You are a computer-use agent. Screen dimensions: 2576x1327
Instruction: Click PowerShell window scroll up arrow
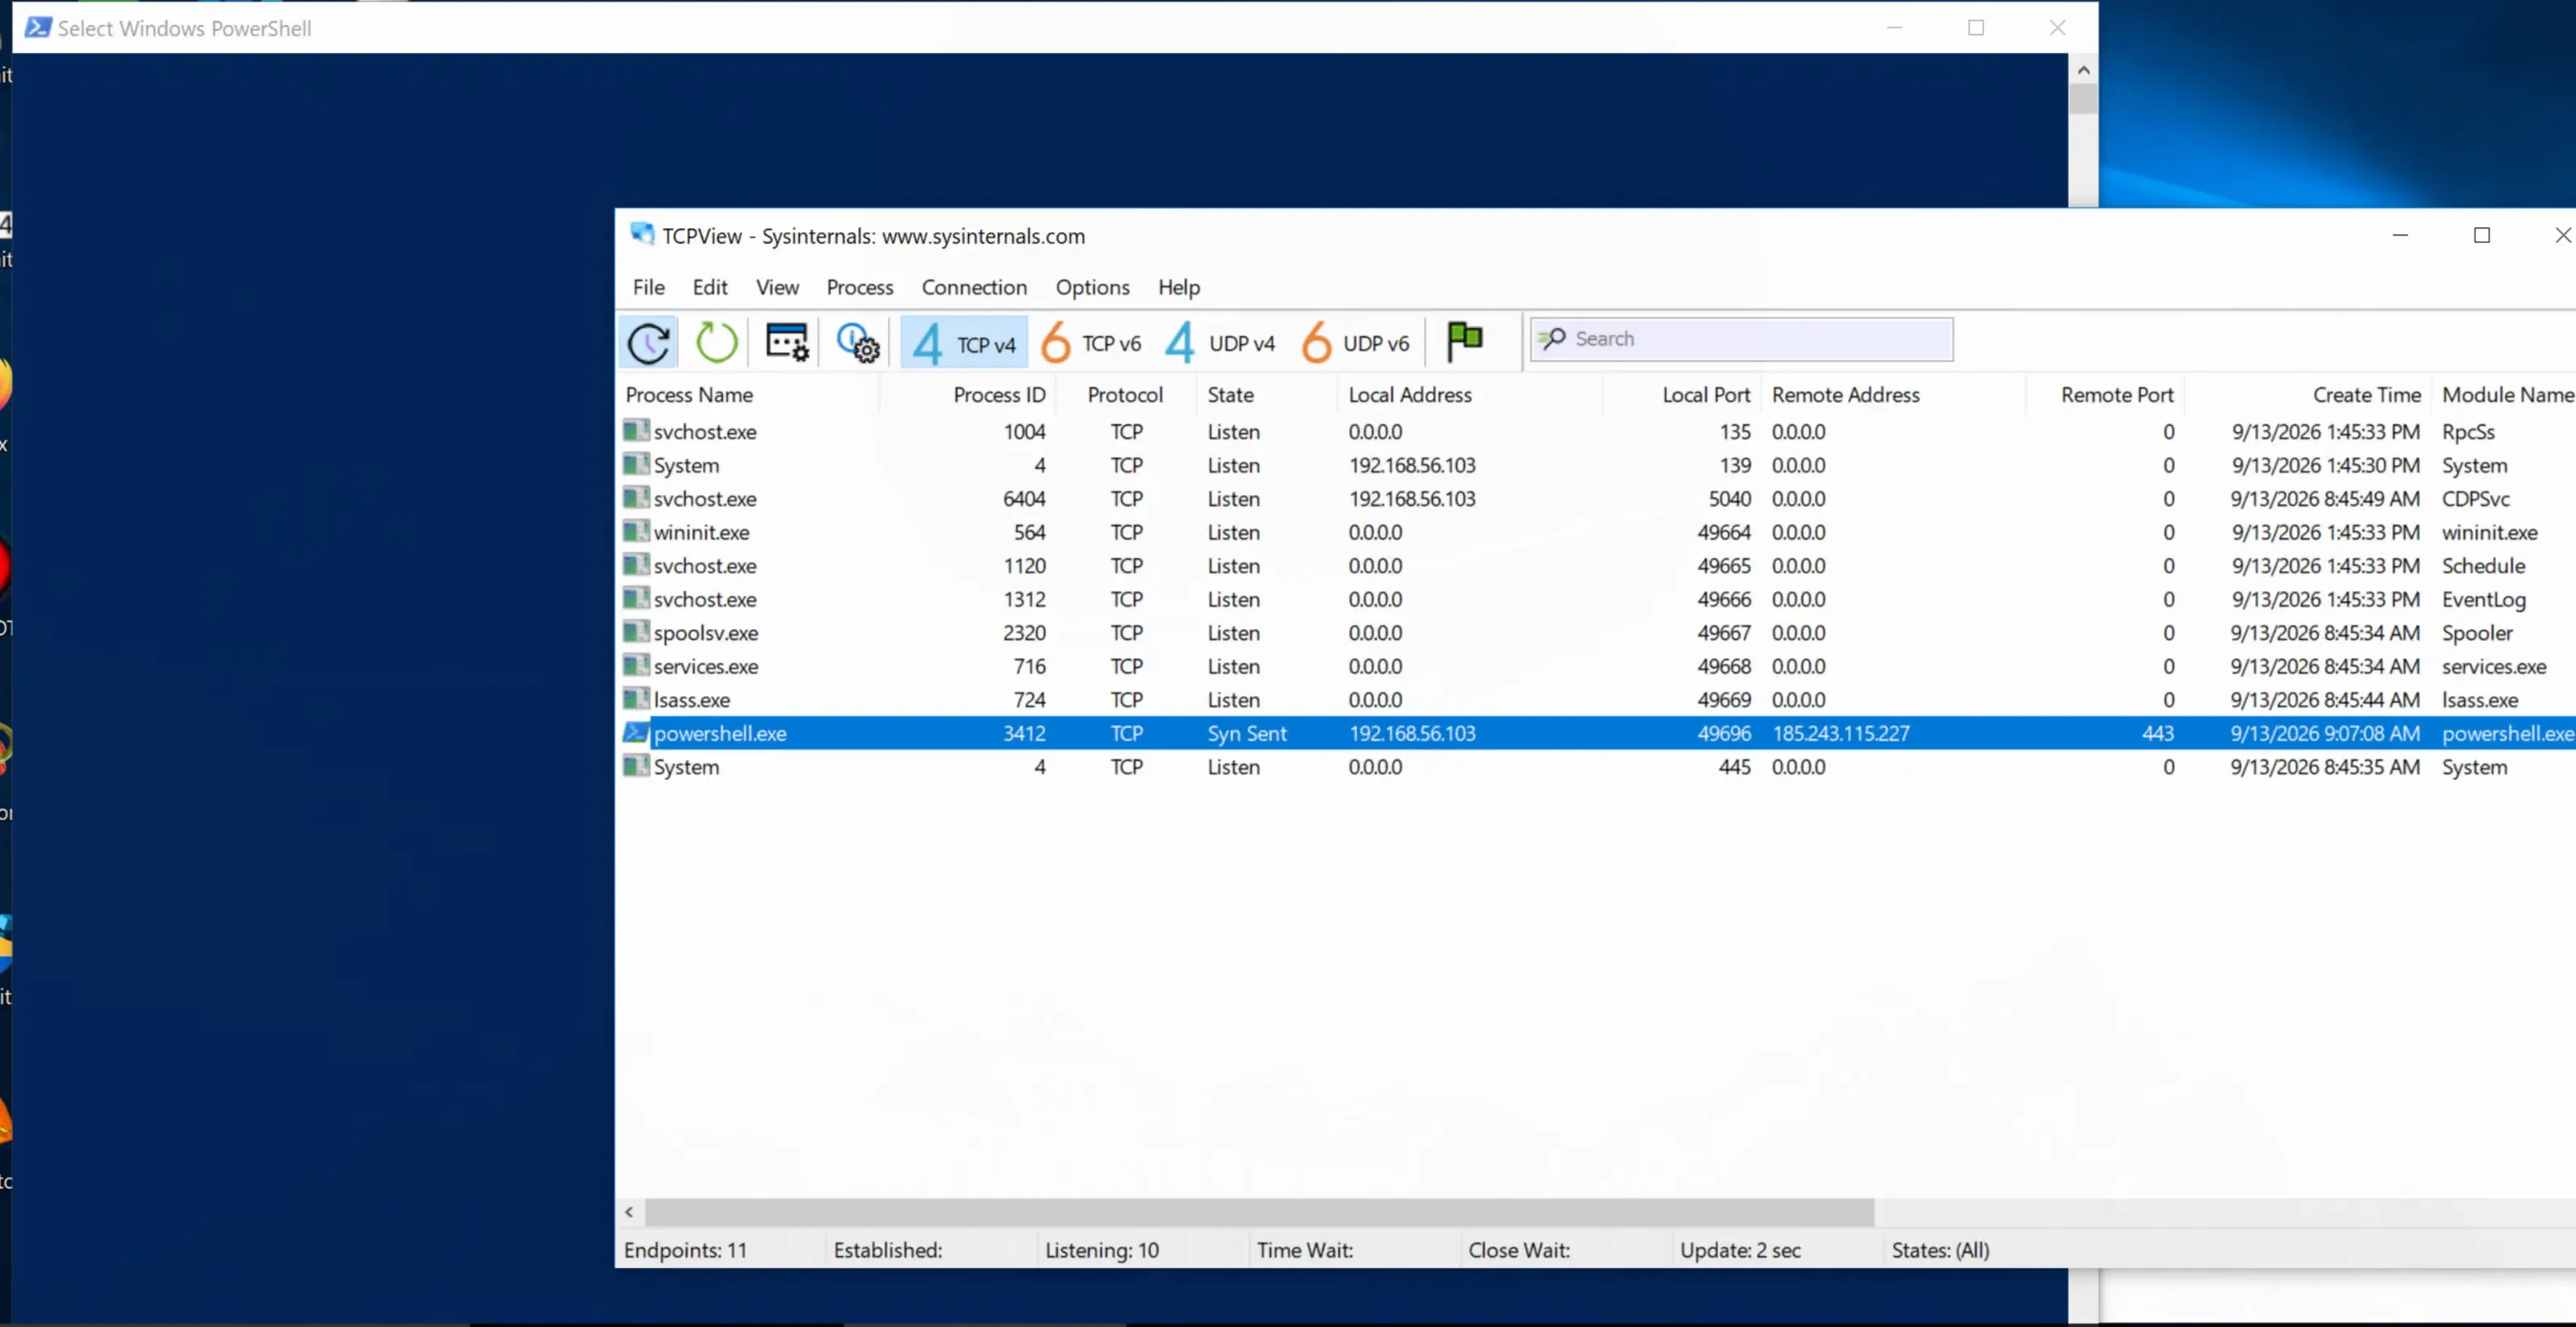pyautogui.click(x=2083, y=70)
